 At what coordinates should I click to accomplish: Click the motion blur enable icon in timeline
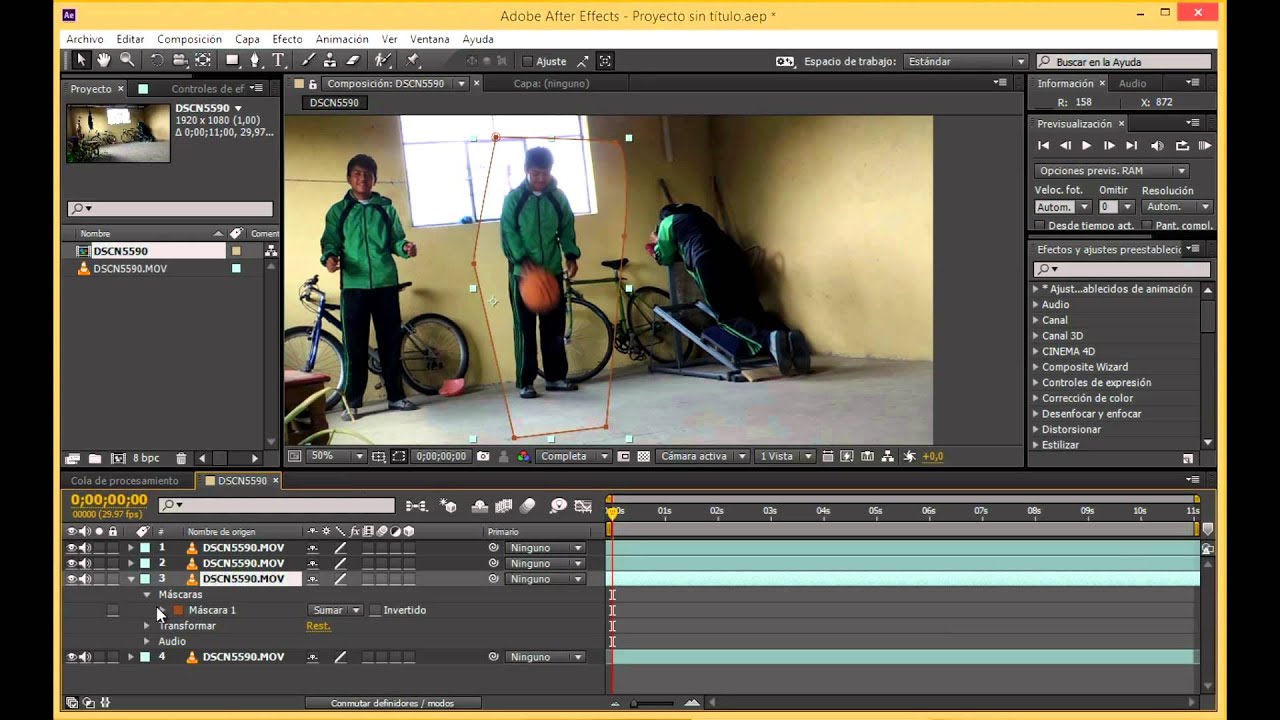pyautogui.click(x=528, y=506)
